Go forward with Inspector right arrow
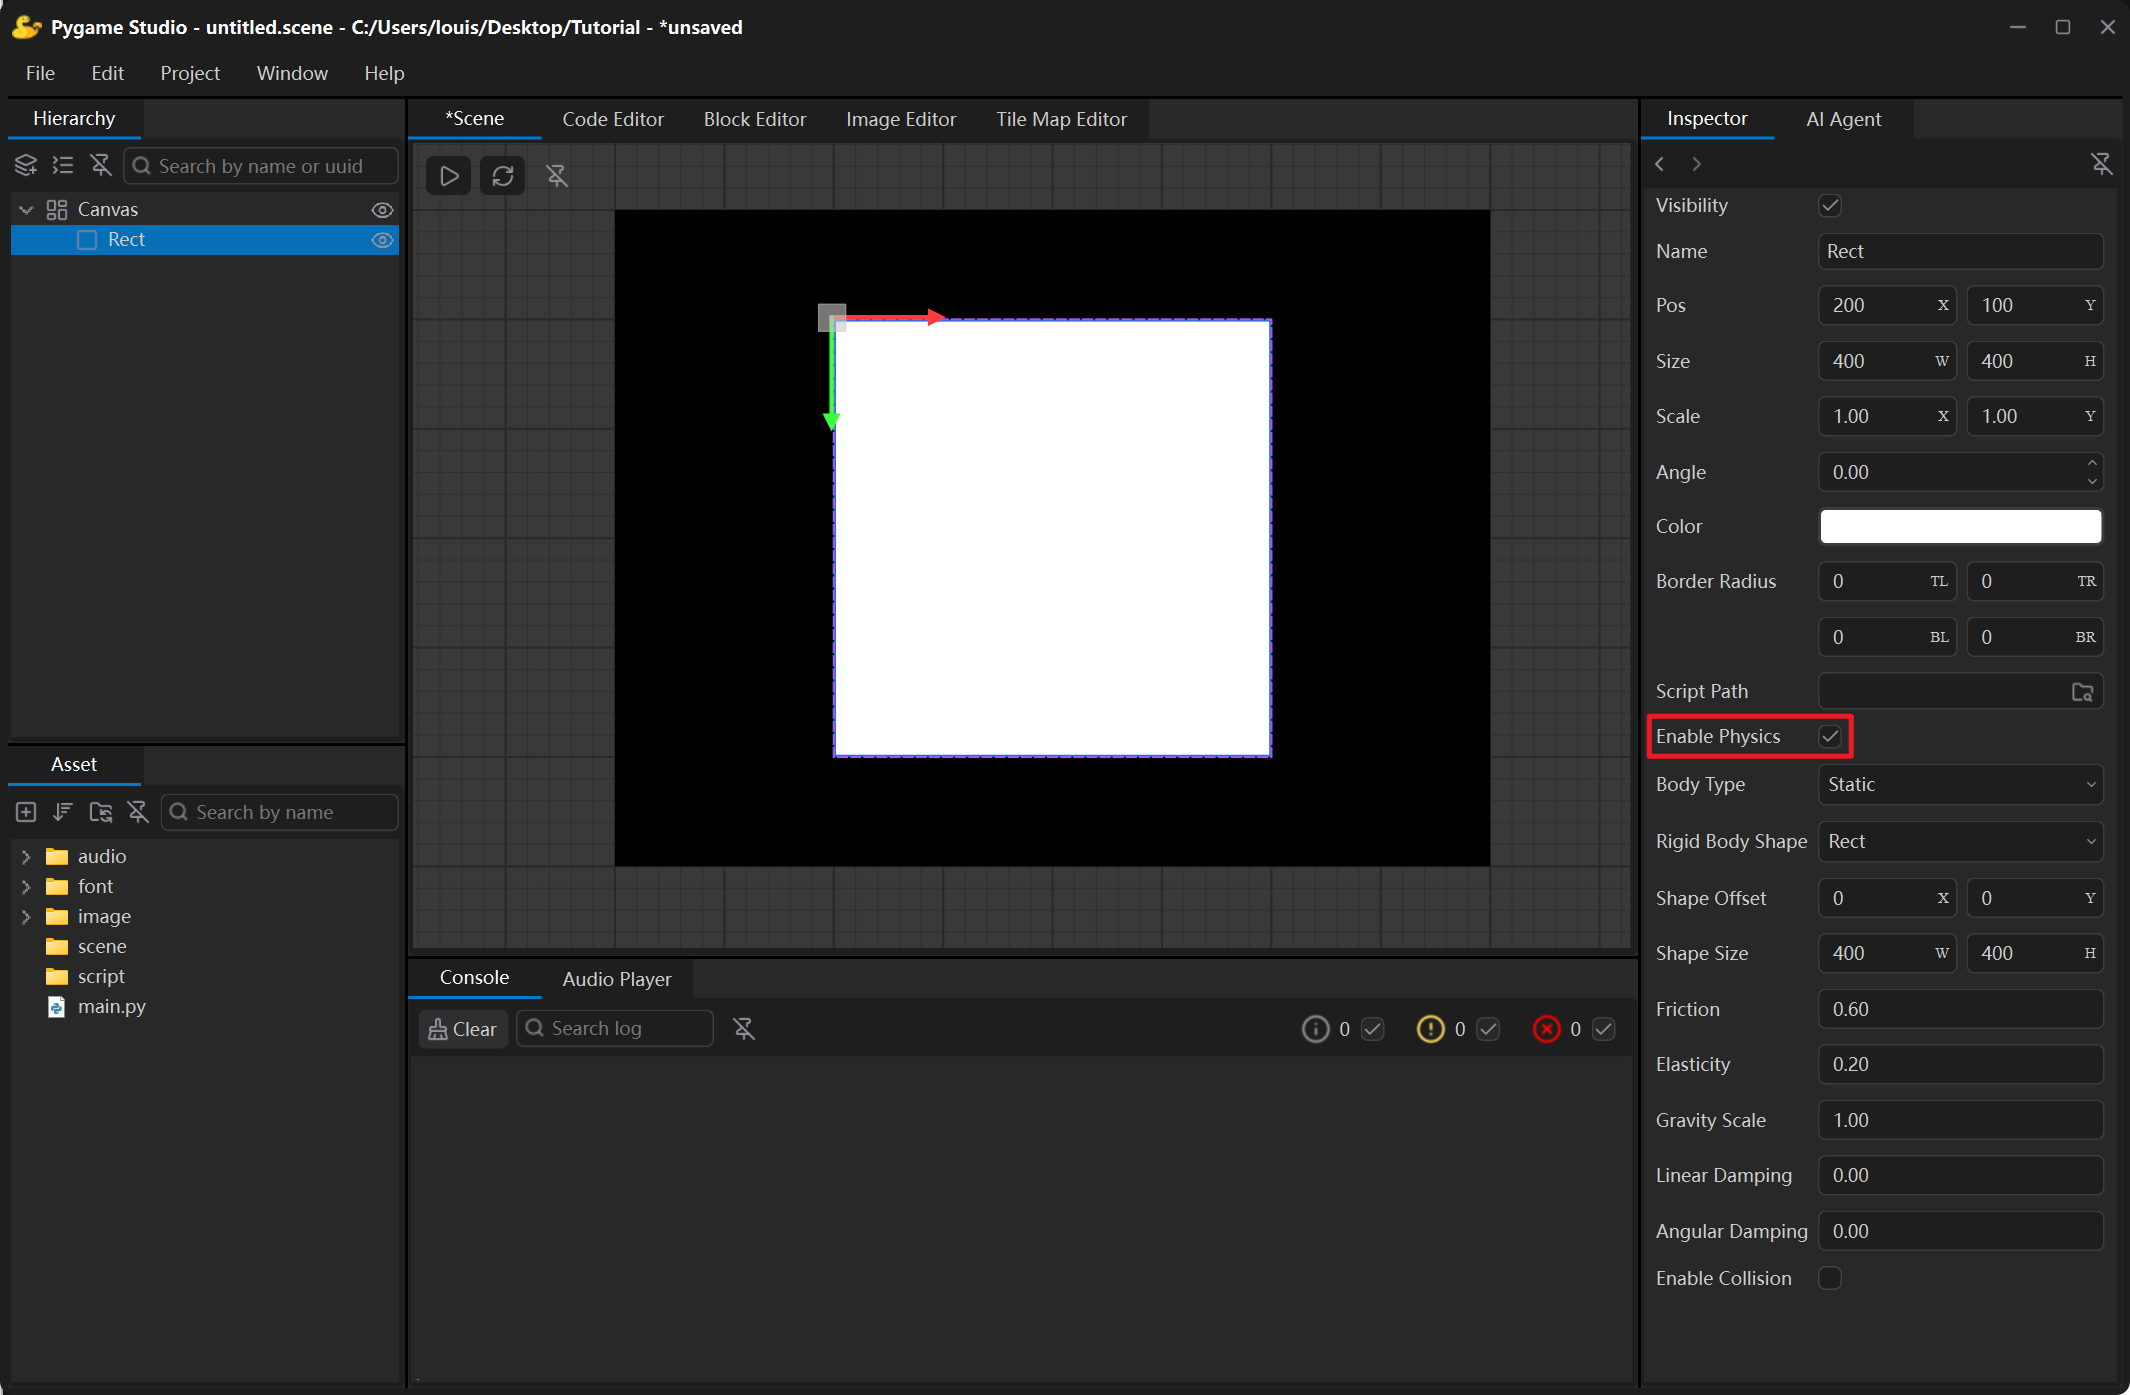Viewport: 2130px width, 1395px height. tap(1697, 163)
